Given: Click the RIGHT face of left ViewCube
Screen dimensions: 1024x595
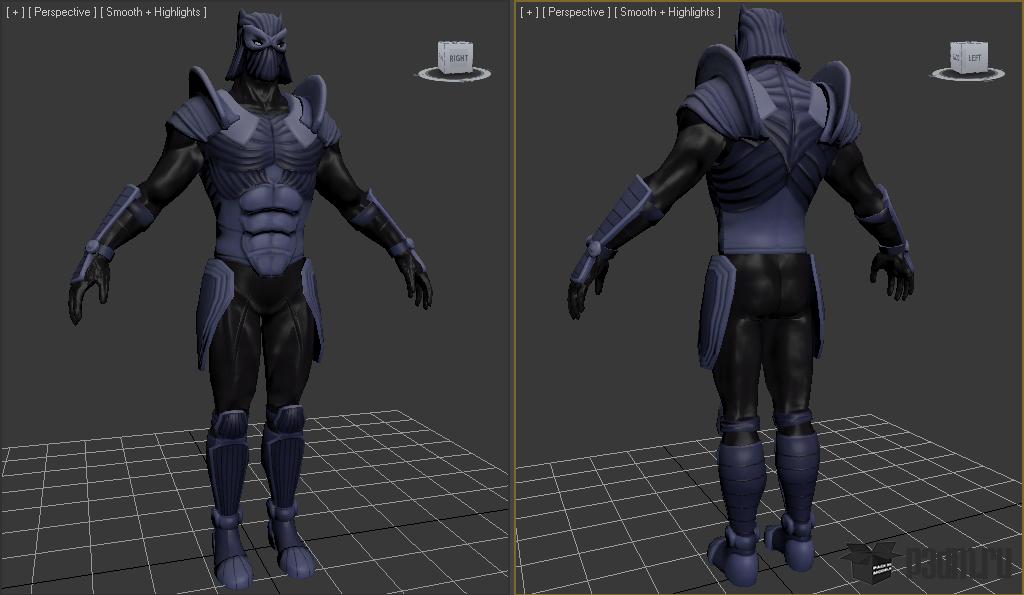Looking at the screenshot, I should click(x=458, y=58).
